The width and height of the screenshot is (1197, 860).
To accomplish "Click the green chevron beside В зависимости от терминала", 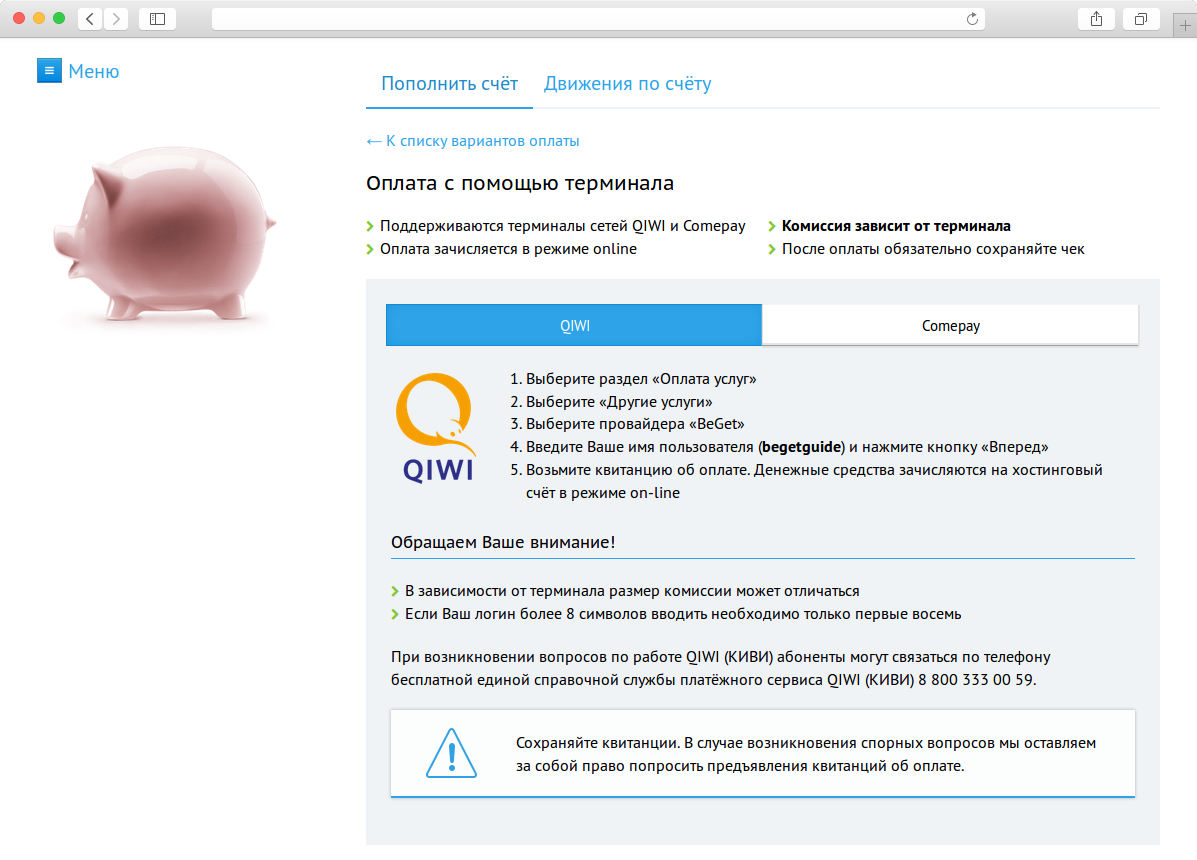I will point(395,591).
